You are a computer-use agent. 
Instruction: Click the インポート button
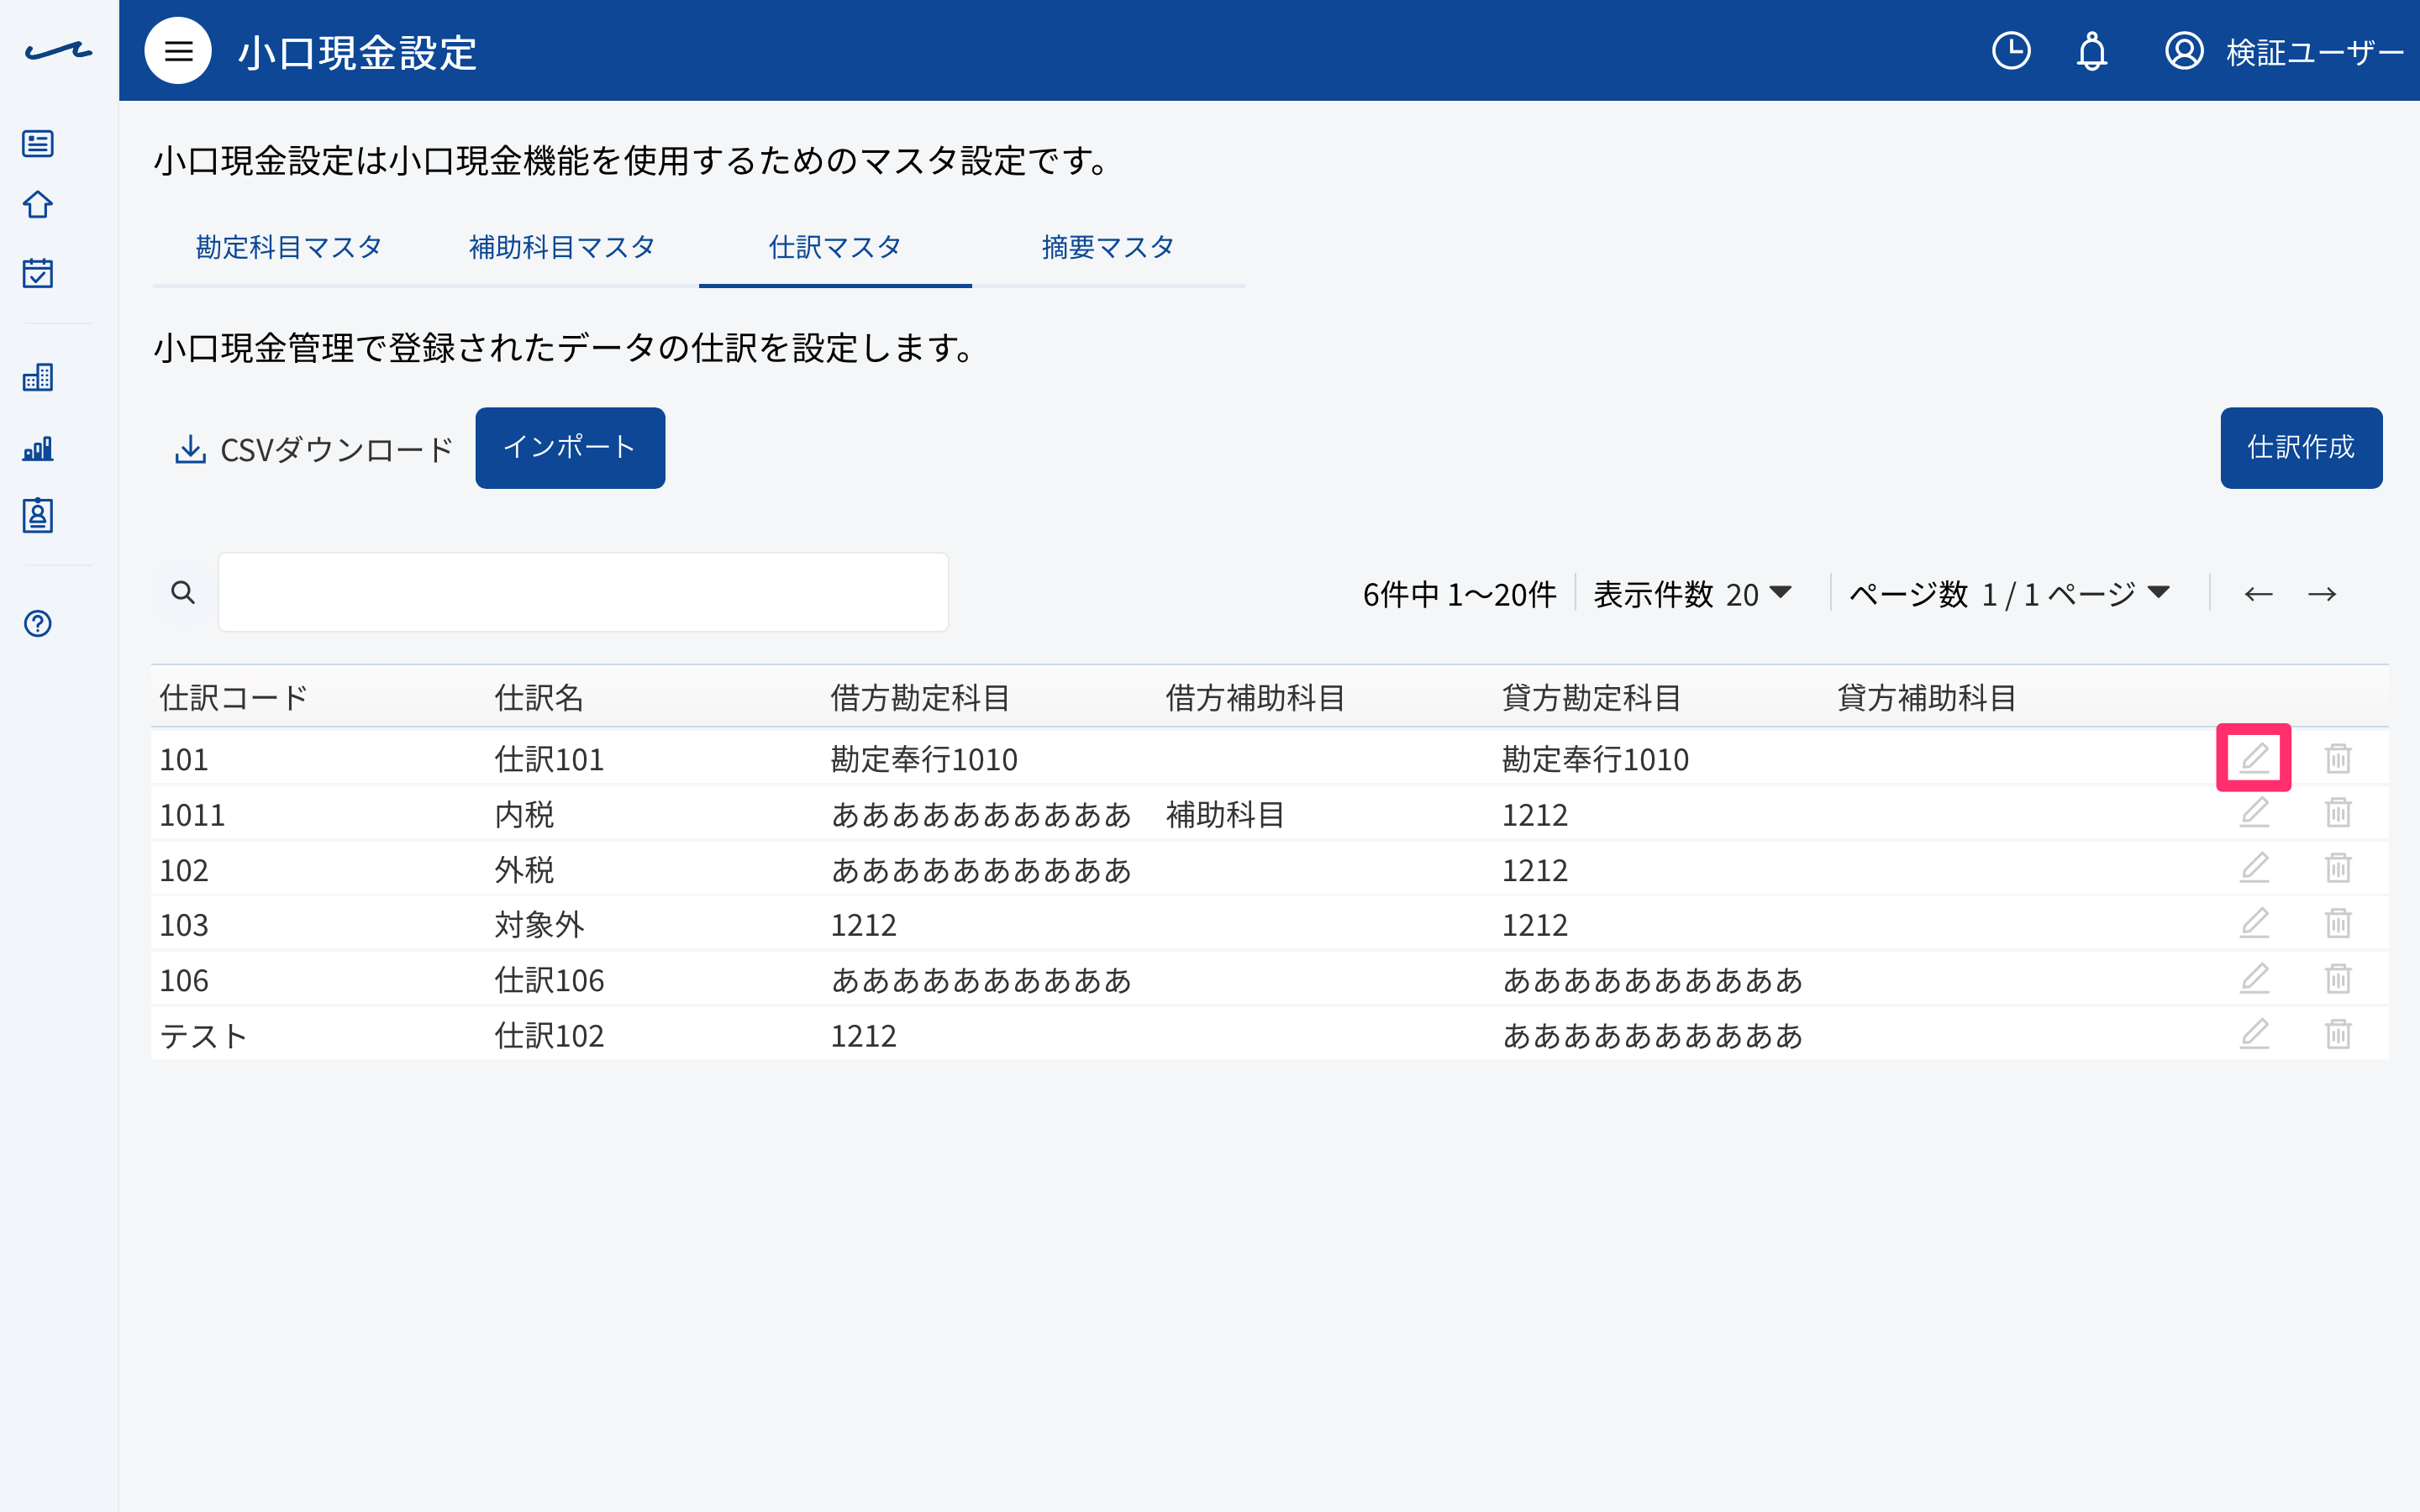coord(570,447)
